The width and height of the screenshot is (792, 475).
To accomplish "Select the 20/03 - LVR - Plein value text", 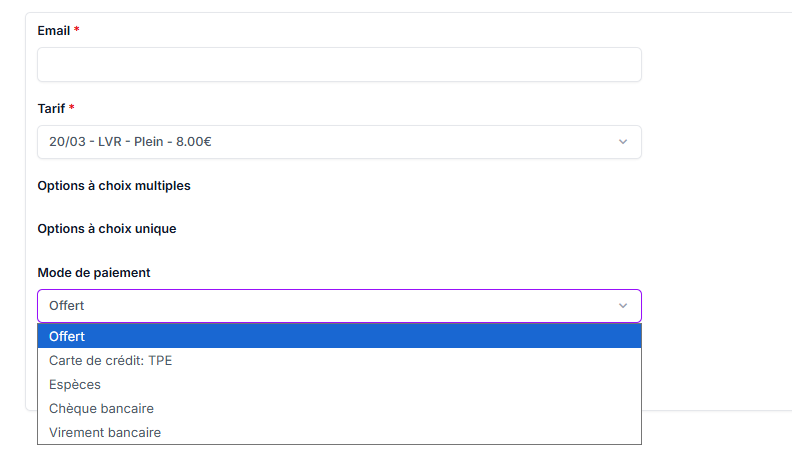I will (130, 142).
